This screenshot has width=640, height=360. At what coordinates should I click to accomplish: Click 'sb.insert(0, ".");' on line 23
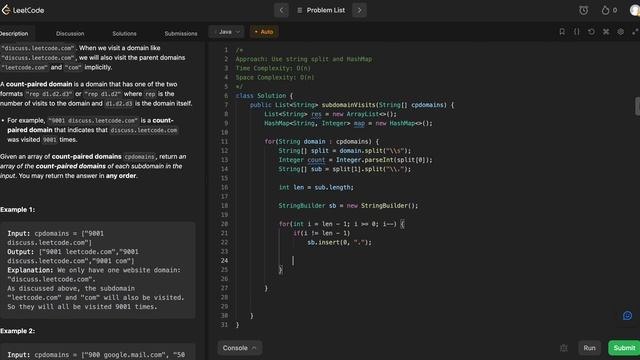(340, 242)
